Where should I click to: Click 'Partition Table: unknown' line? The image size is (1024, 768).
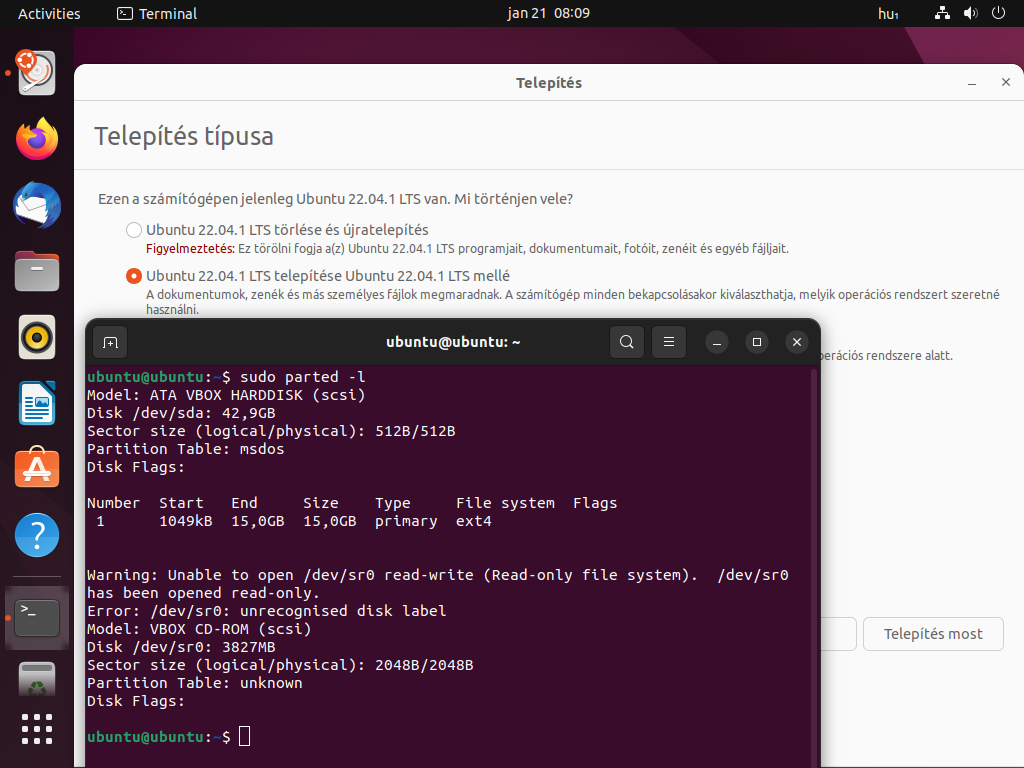195,683
